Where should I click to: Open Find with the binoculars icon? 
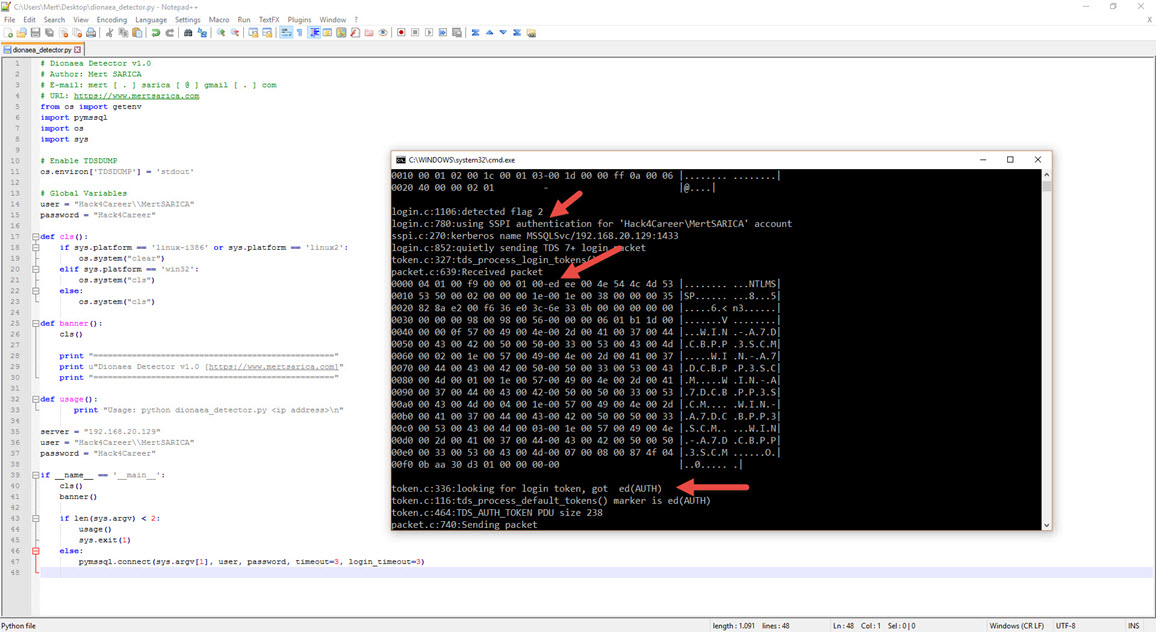(x=189, y=33)
